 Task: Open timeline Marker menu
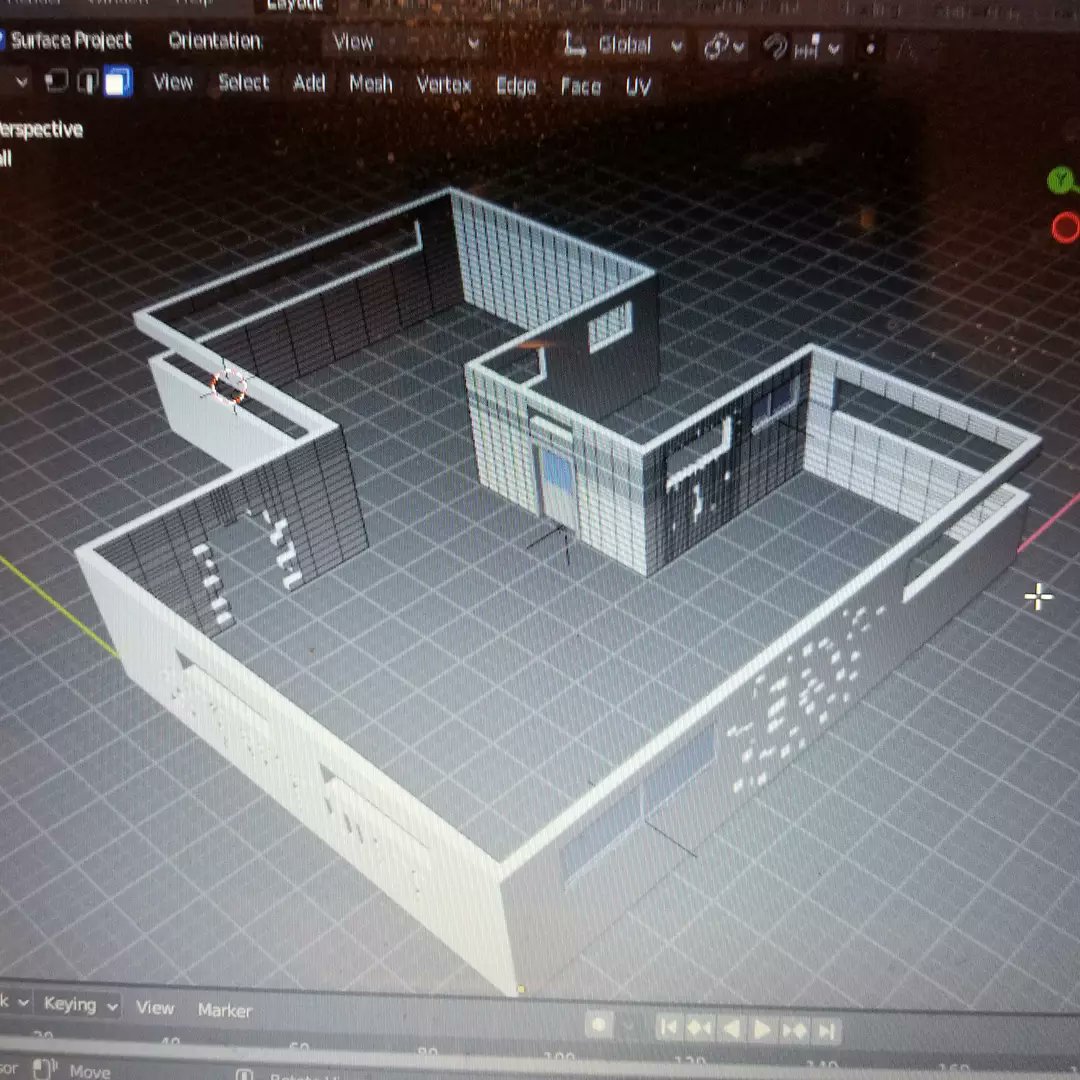point(225,1010)
